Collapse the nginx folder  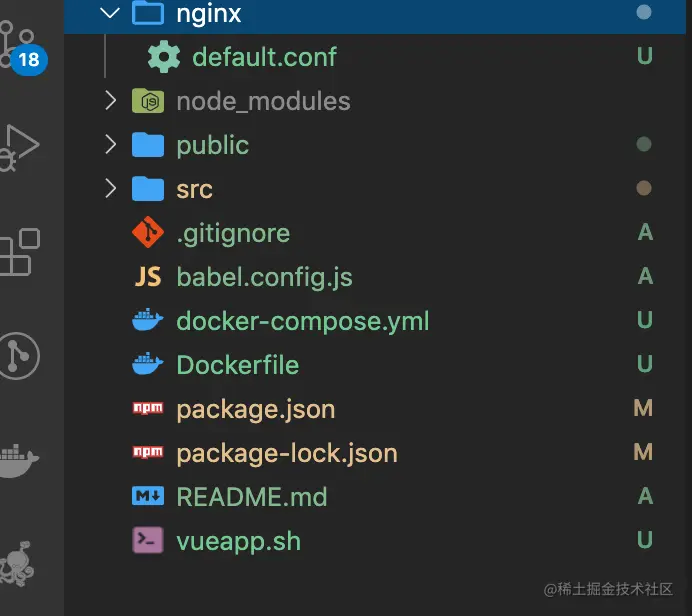click(110, 13)
